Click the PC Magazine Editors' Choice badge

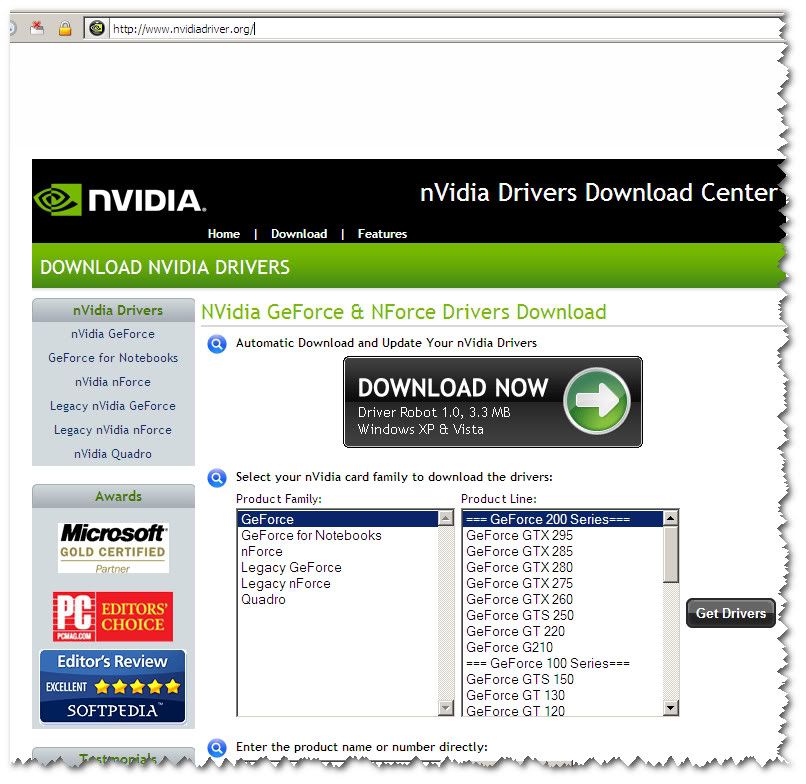[113, 616]
